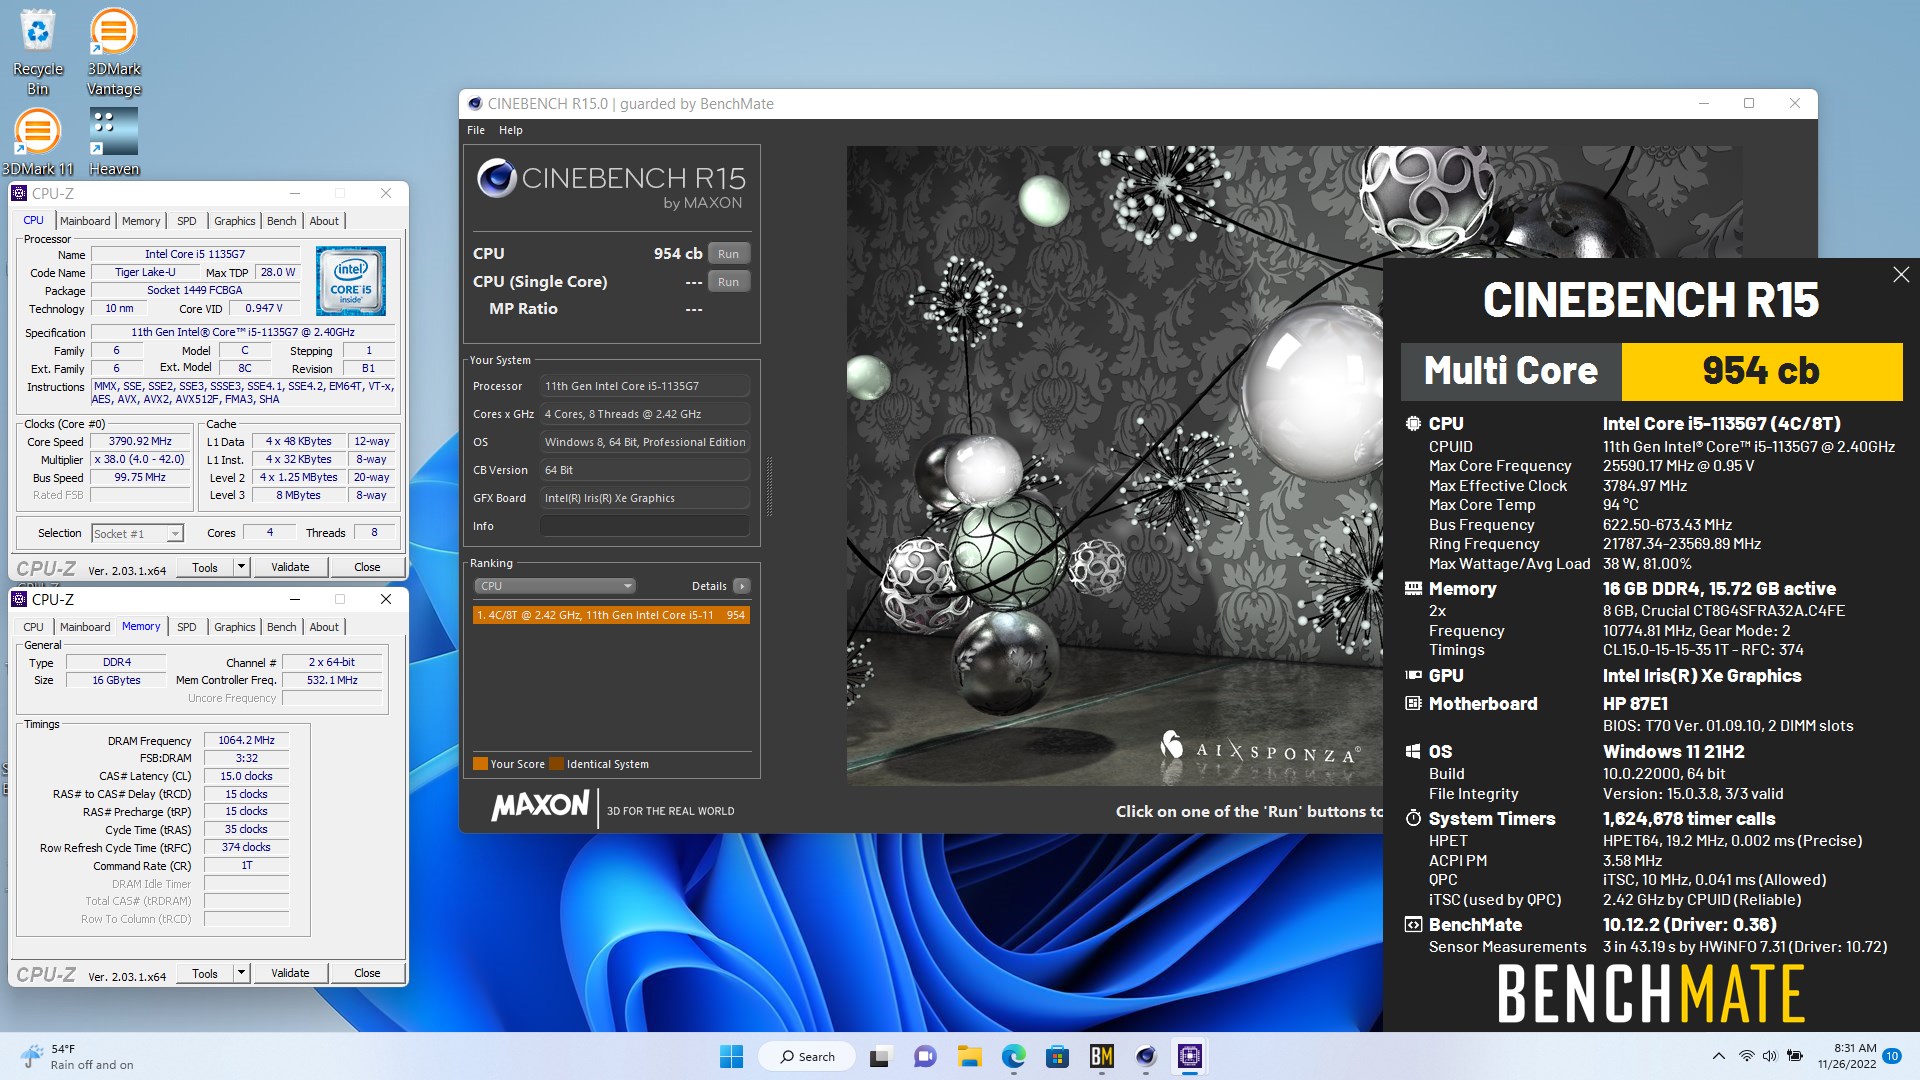Click the yellow 954 cb score box
Image resolution: width=1920 pixels, height=1080 pixels.
click(x=1761, y=371)
